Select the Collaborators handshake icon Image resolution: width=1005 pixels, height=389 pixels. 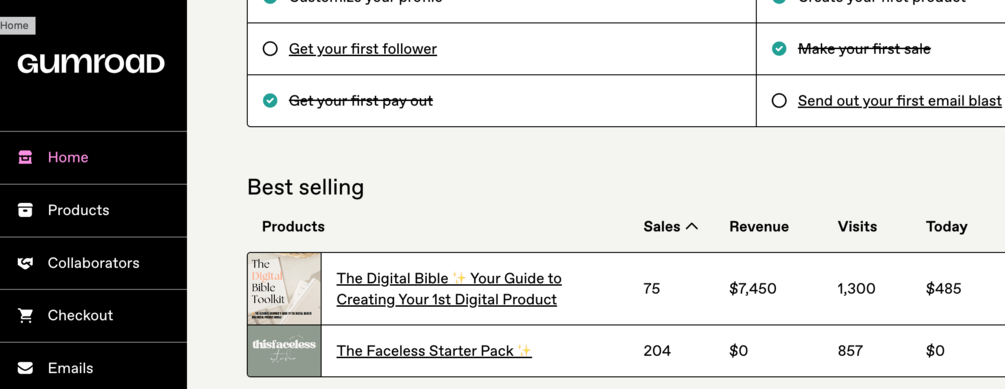(25, 263)
